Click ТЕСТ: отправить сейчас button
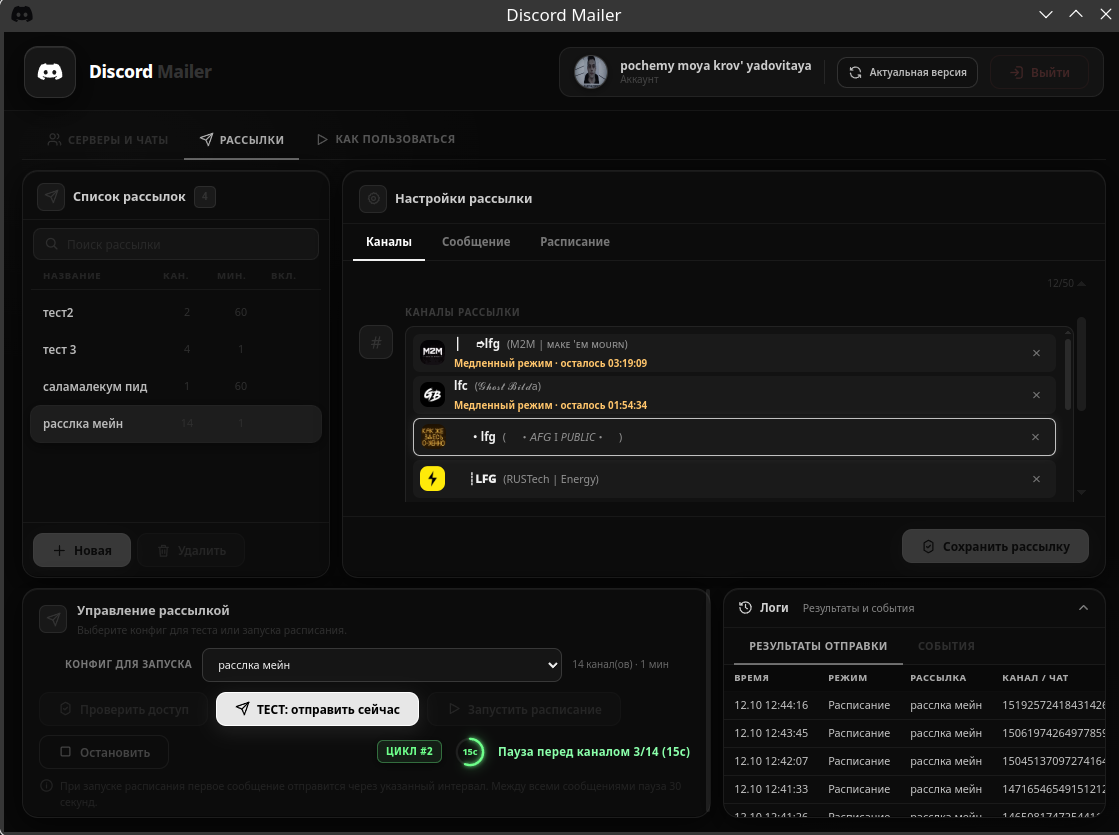 318,709
